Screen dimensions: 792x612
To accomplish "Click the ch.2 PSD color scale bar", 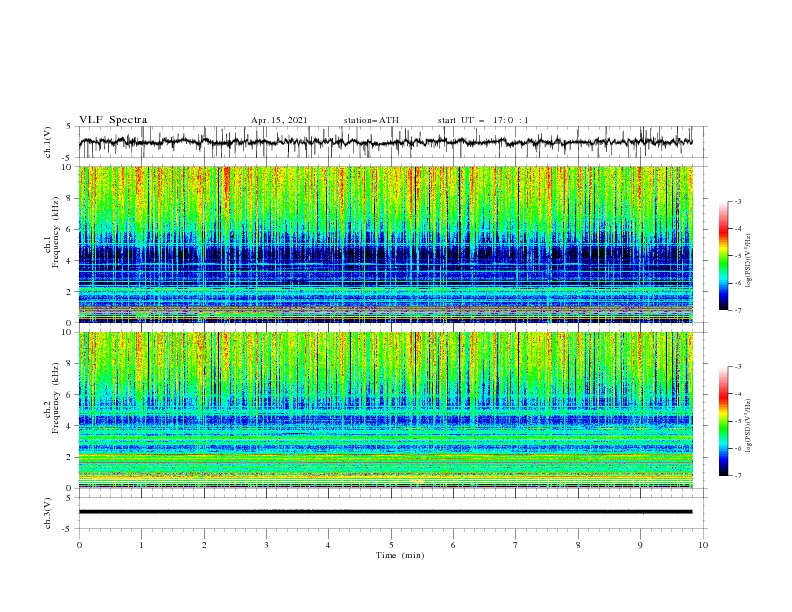I will (x=724, y=421).
